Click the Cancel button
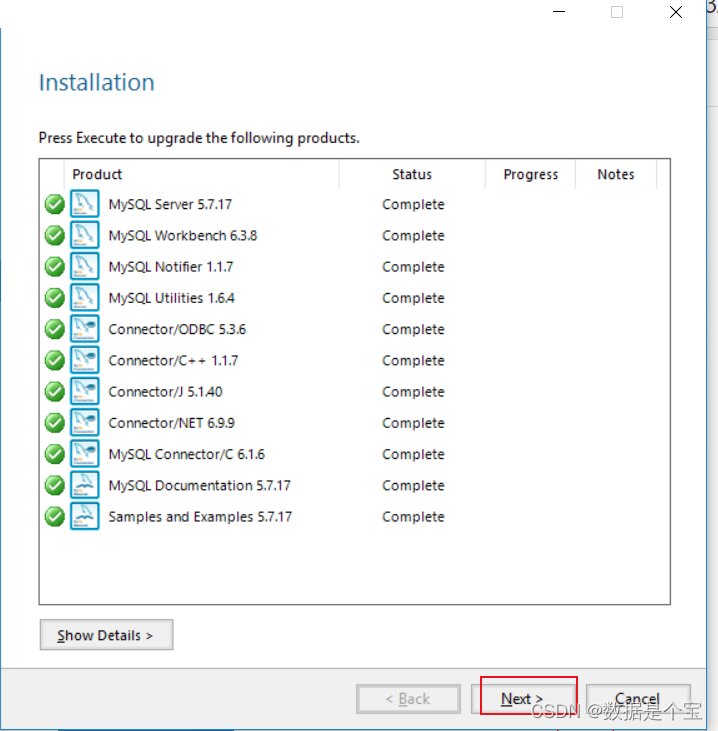Screen dimensions: 718x731 pos(638,698)
